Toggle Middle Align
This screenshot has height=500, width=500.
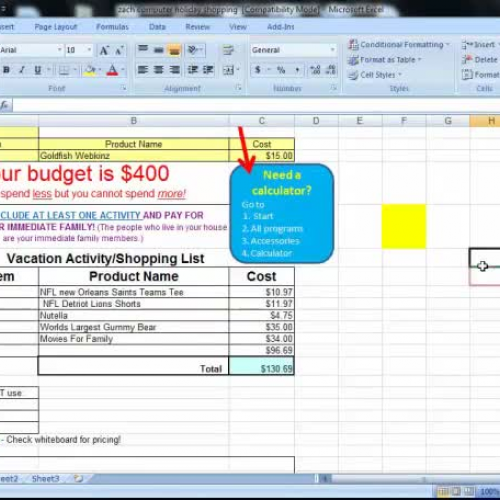click(x=159, y=50)
